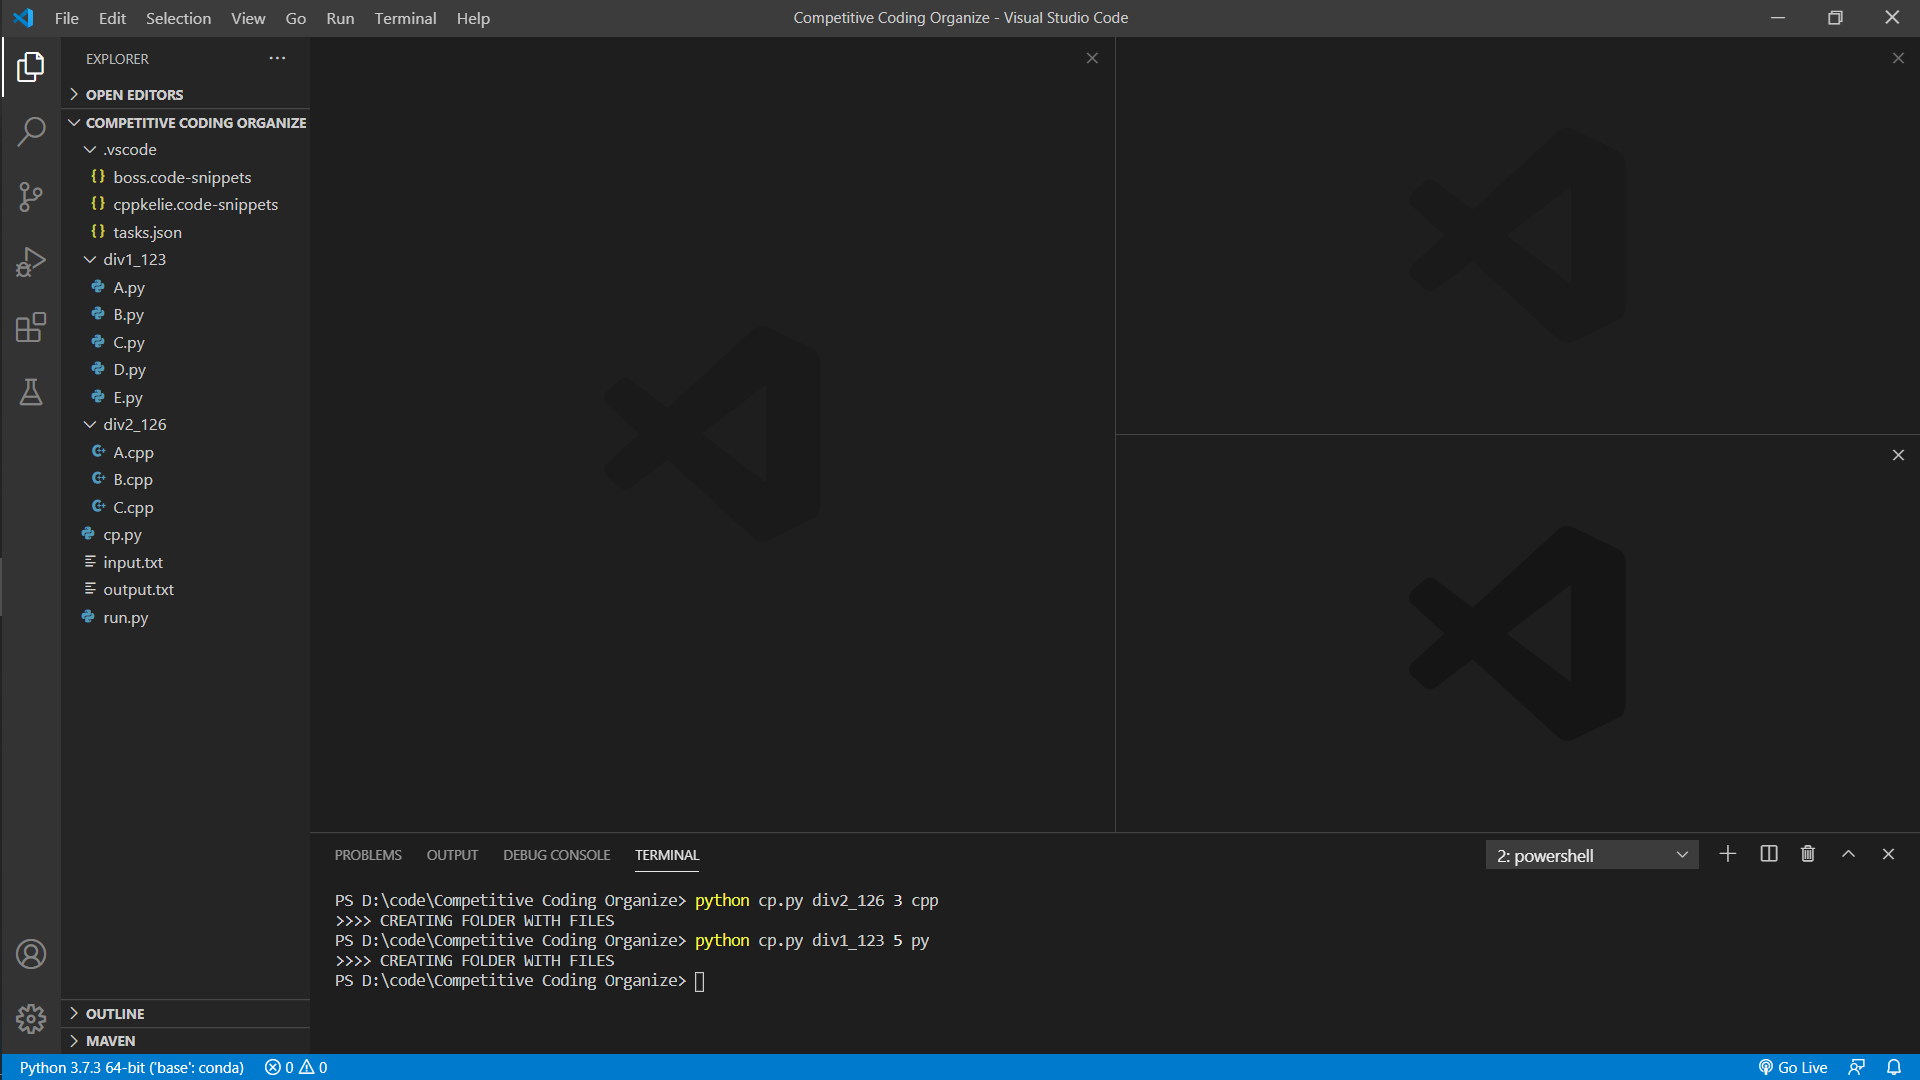Collapse the .vscode folder

[x=186, y=149]
